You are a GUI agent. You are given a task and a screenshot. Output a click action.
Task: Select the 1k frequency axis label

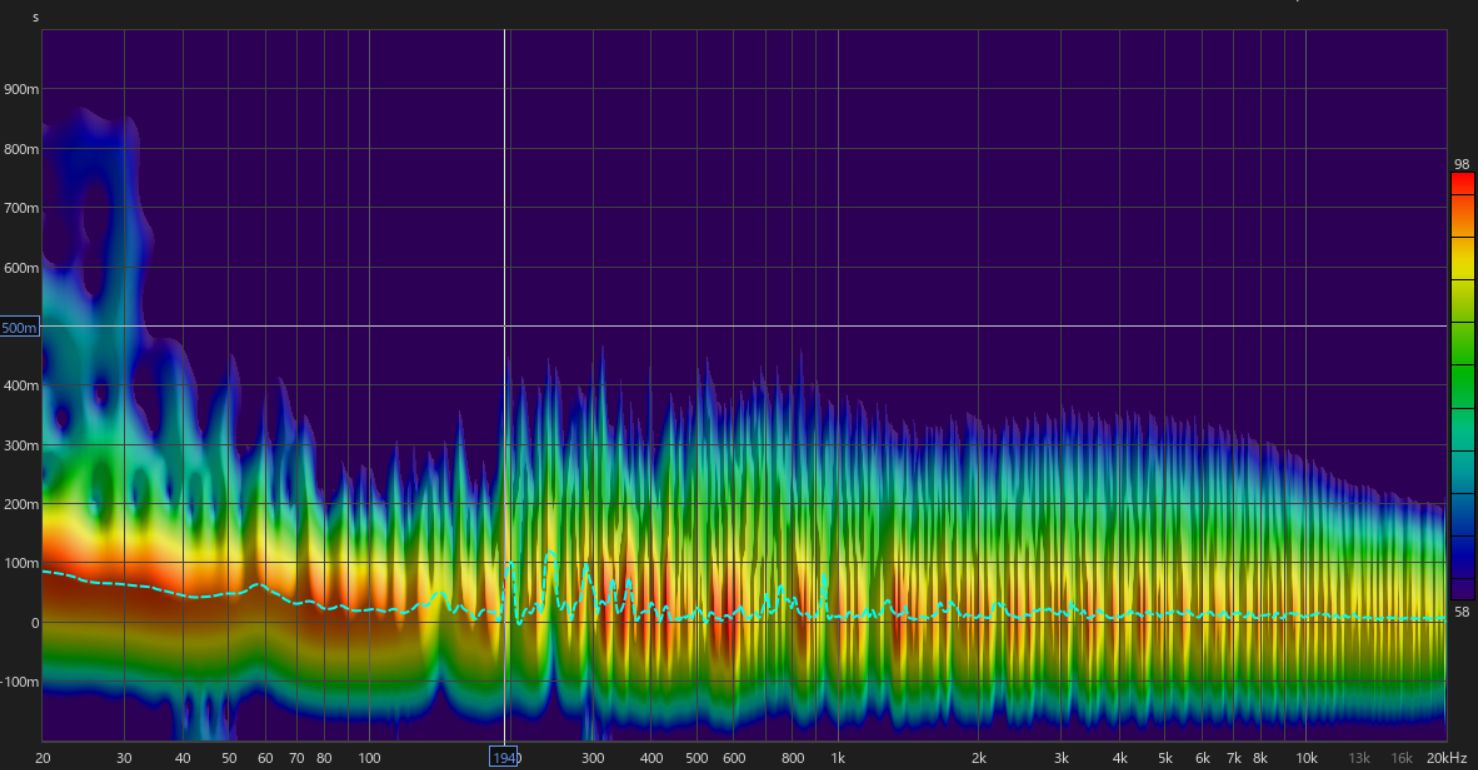pos(837,759)
